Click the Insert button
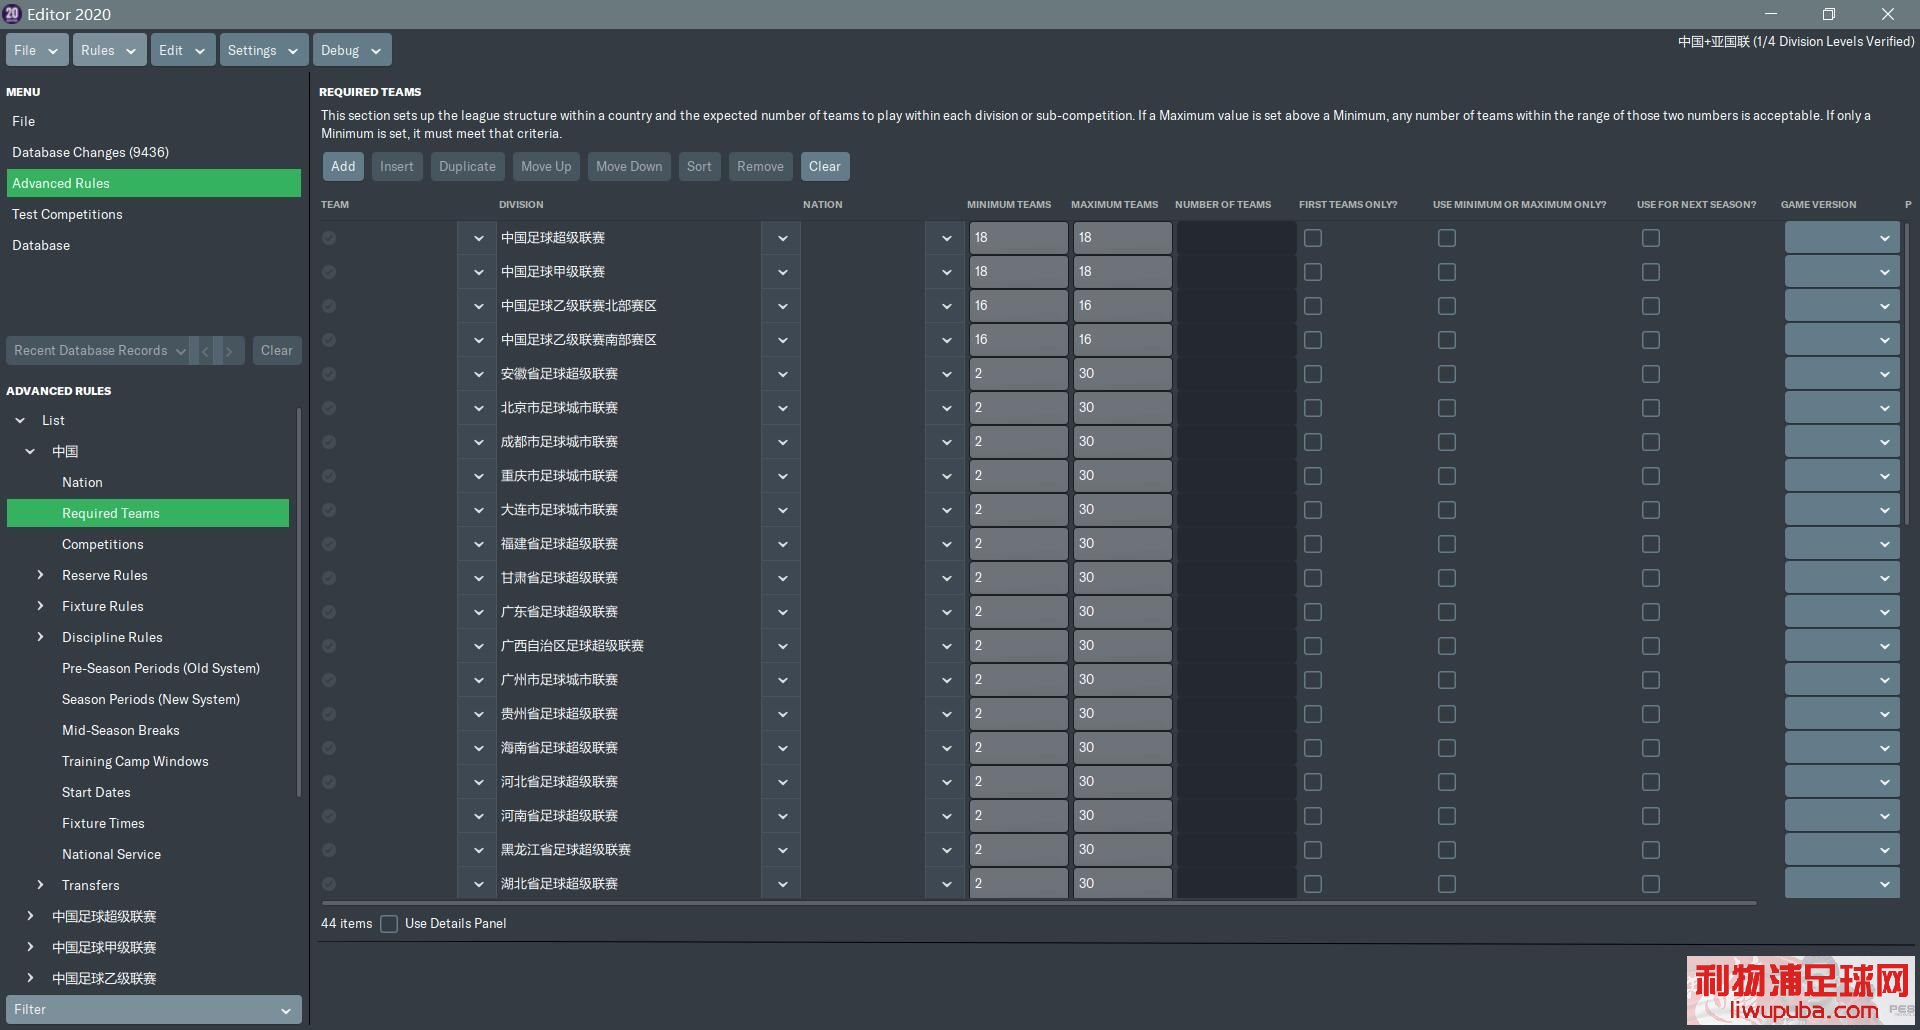The height and width of the screenshot is (1030, 1920). tap(397, 166)
